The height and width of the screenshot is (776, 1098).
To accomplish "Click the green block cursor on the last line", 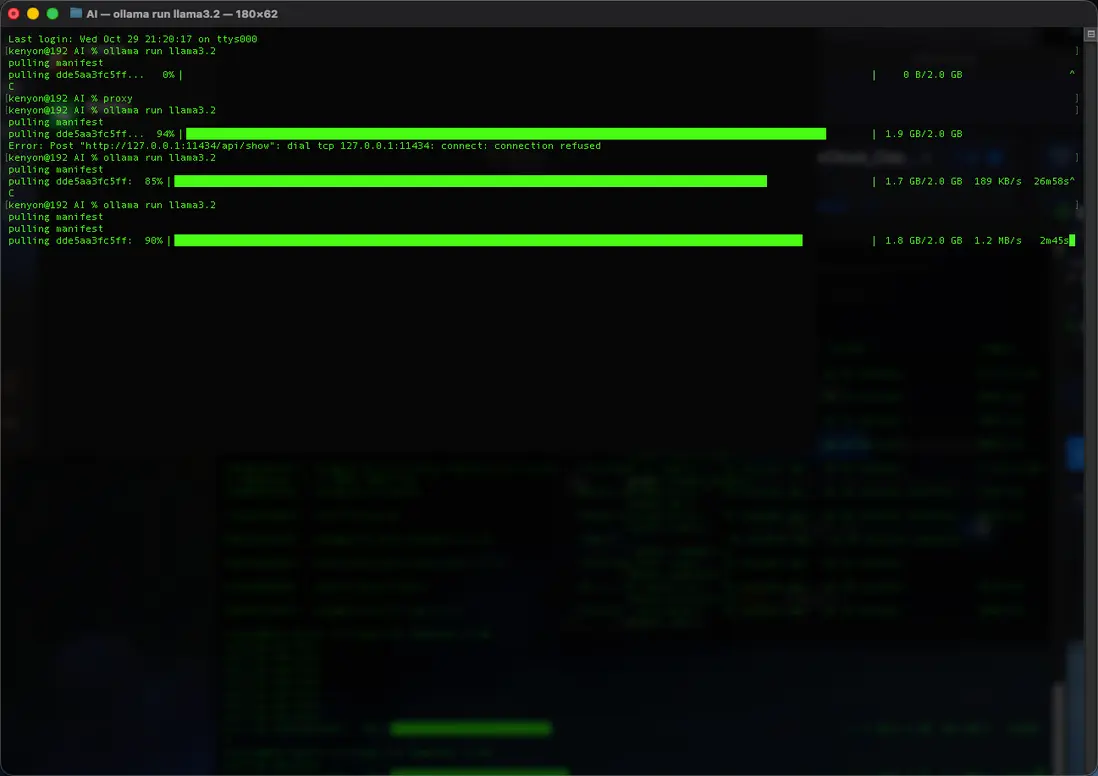I will click(x=1071, y=240).
